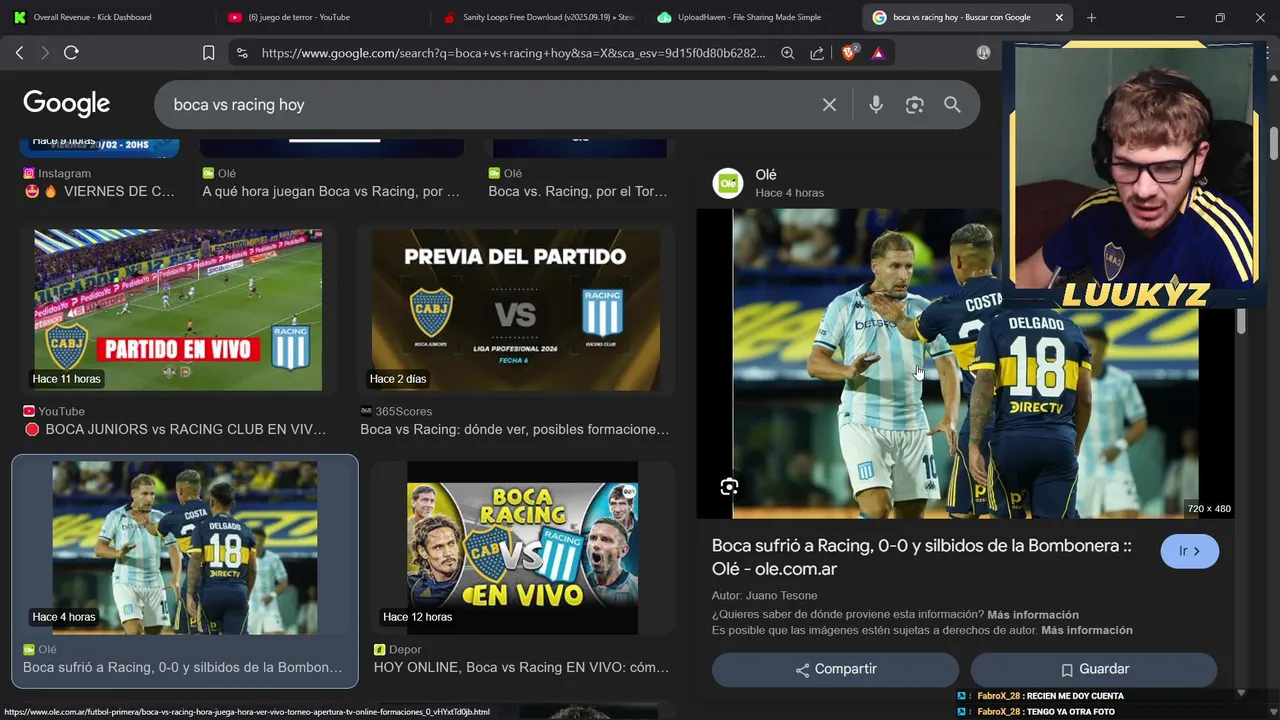Open A qué hora juegan Boca vs Racing link
This screenshot has width=1280, height=720.
pos(331,191)
